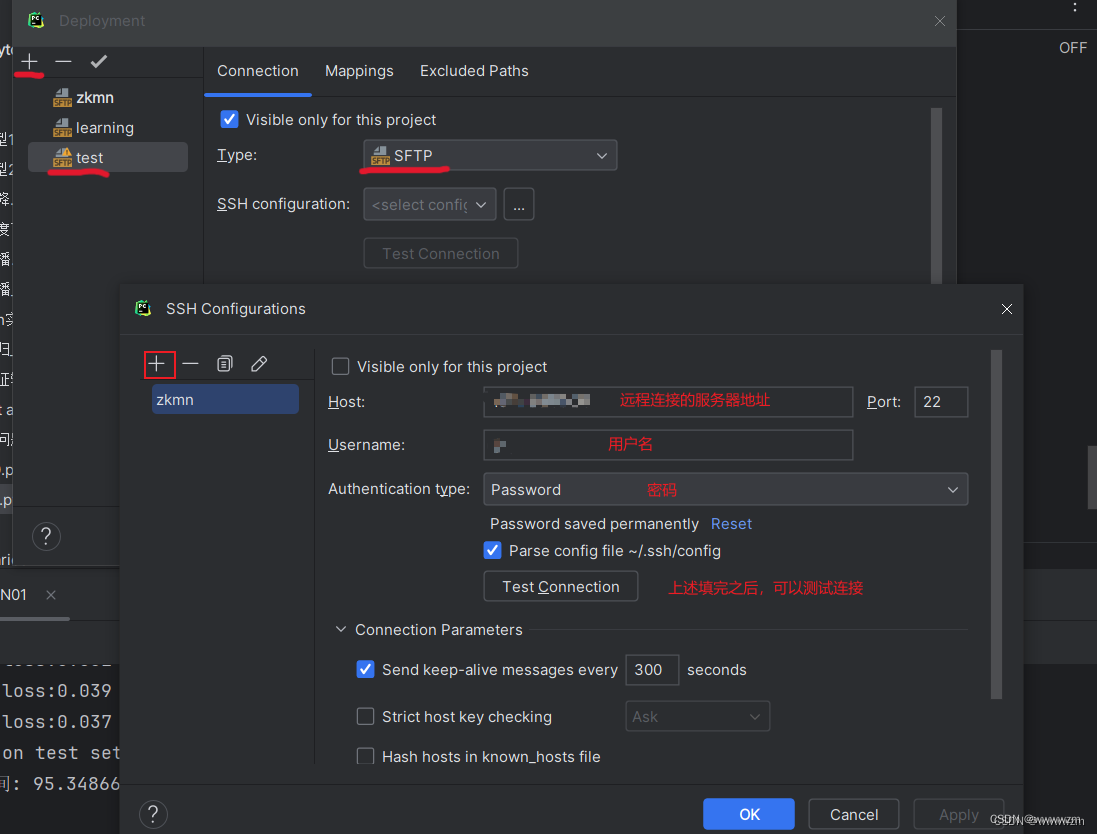Click the Host input field
Screen dimensions: 1097x834
pyautogui.click(x=667, y=402)
